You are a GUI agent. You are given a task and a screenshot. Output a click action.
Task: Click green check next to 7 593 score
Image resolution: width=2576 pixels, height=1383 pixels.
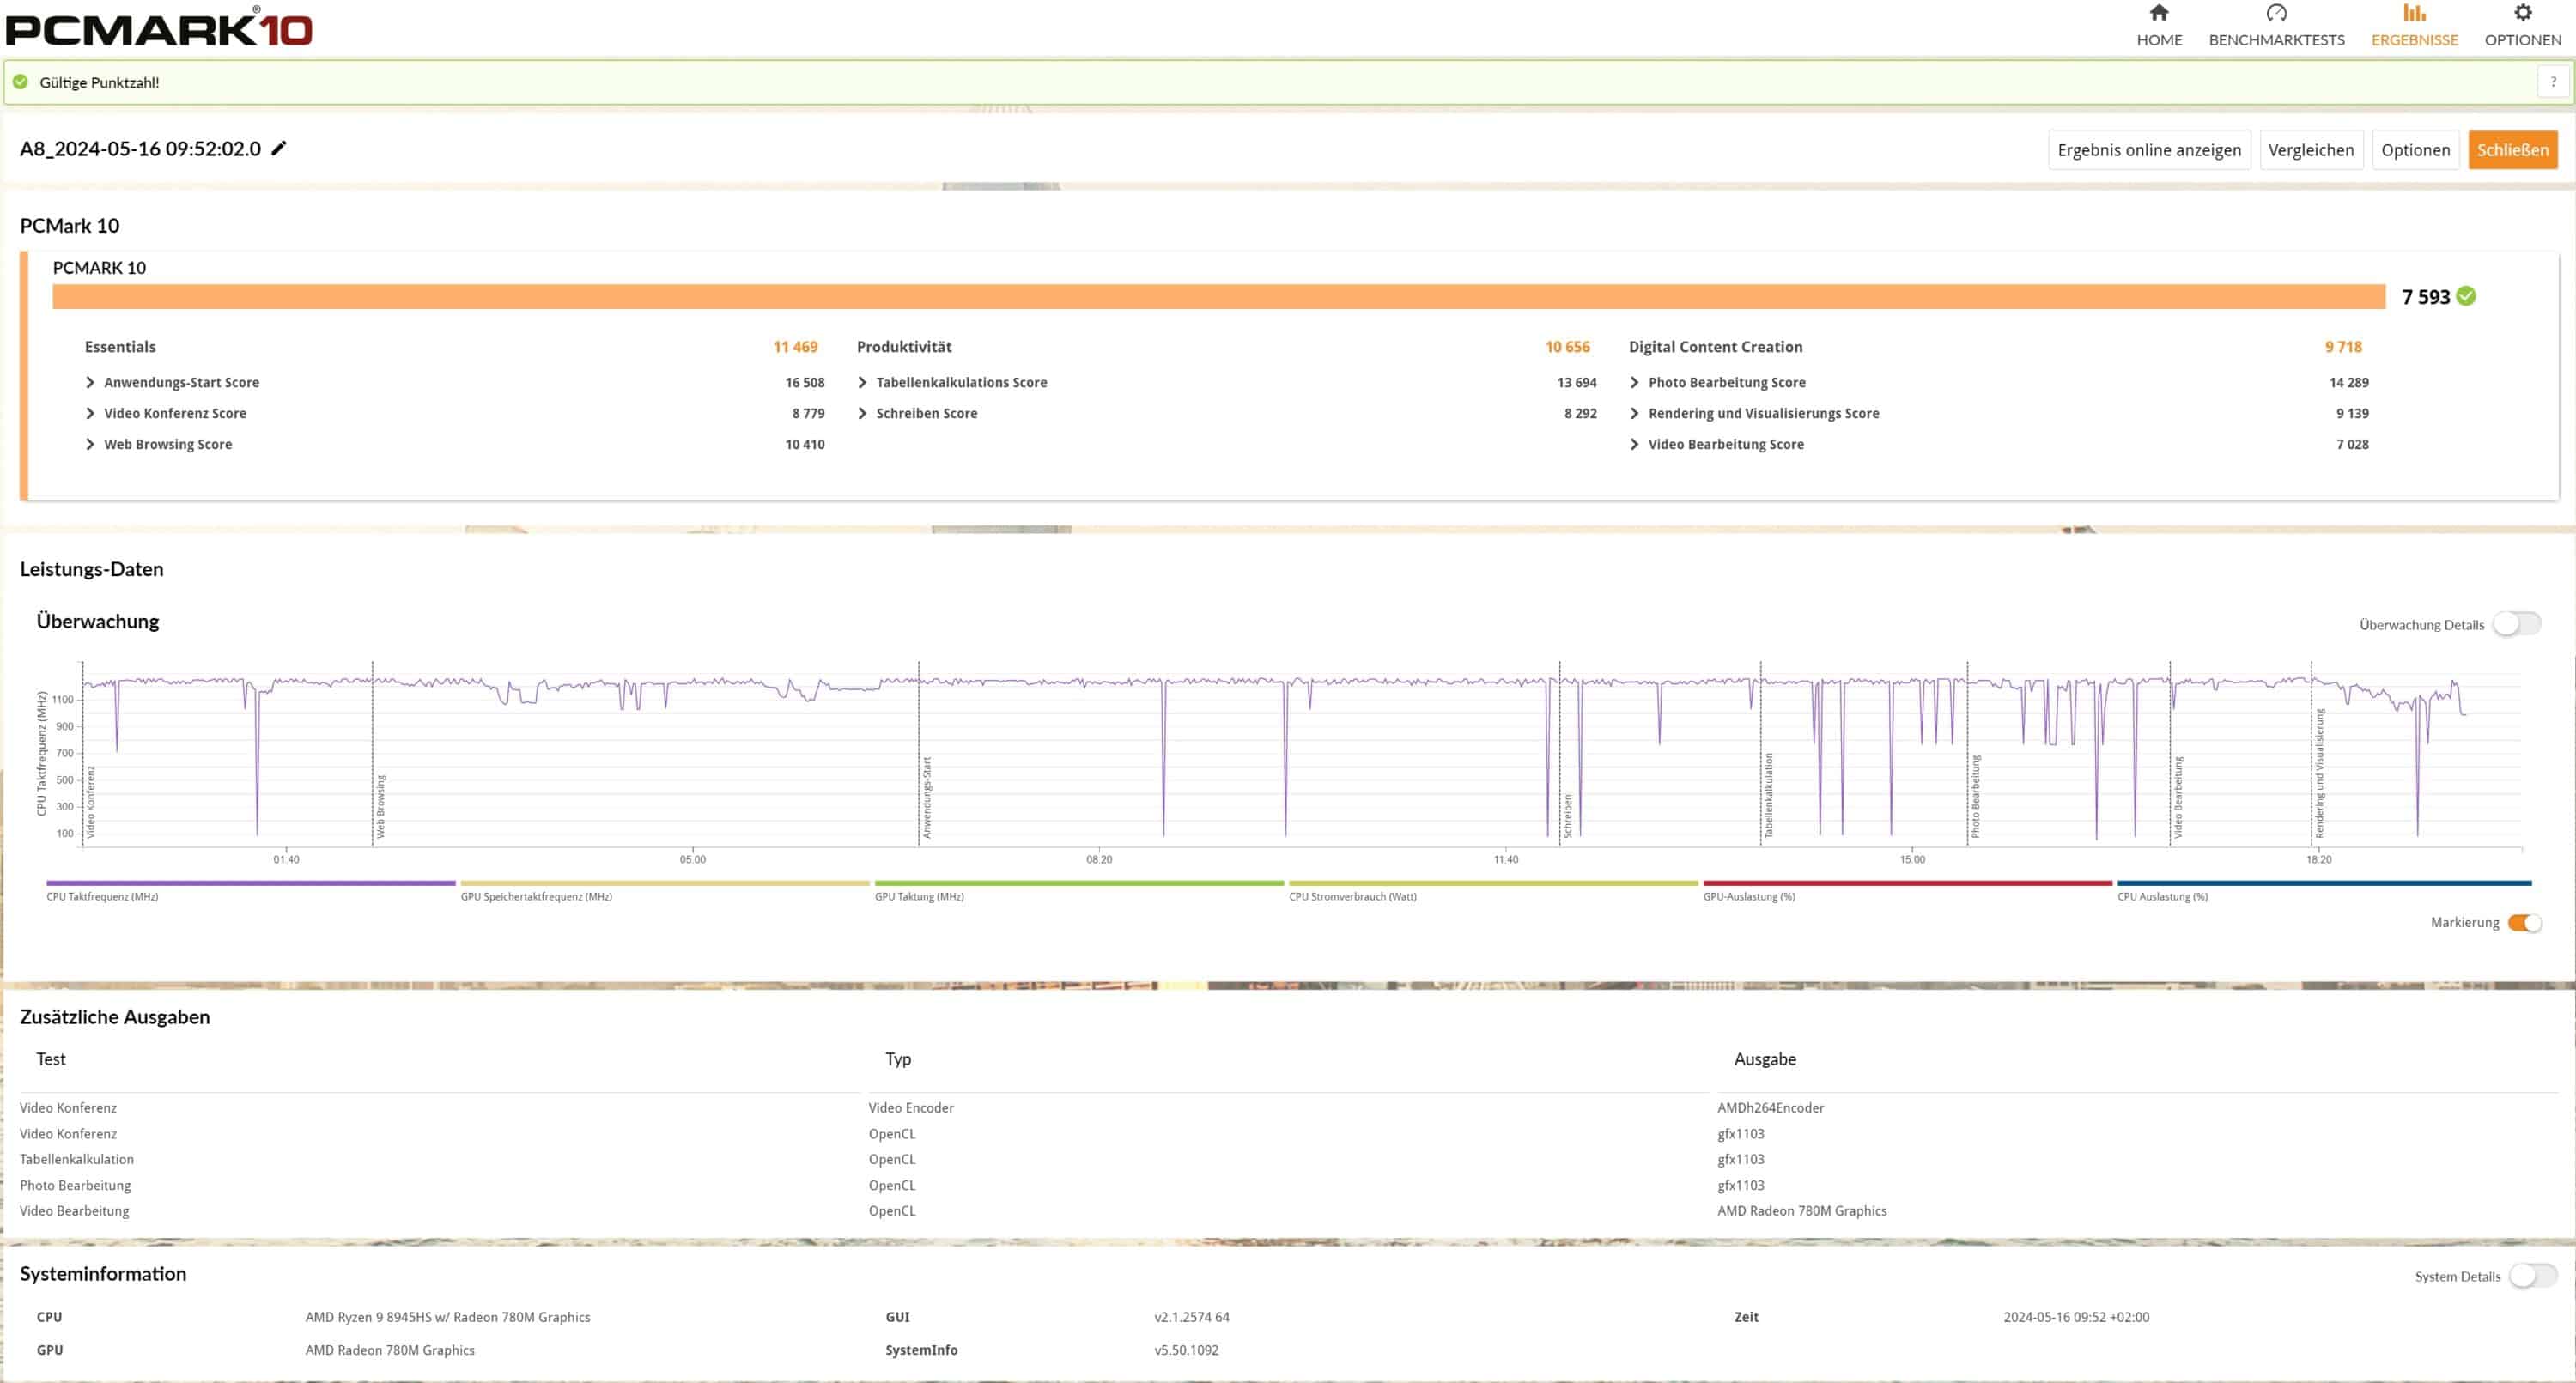coord(2466,296)
